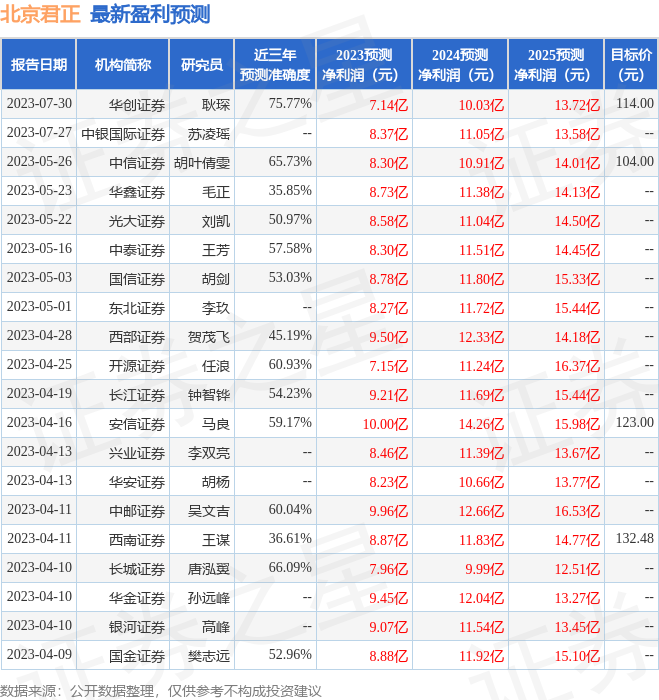The image size is (659, 700).
Task: Click accuracy value 52.96%
Action: coord(290,655)
